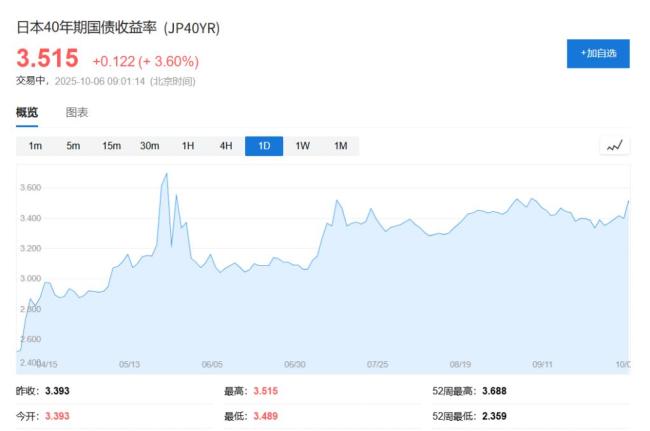Click the 加自选 add-to-watchlist button
Screen dimensions: 650x431
tap(598, 53)
